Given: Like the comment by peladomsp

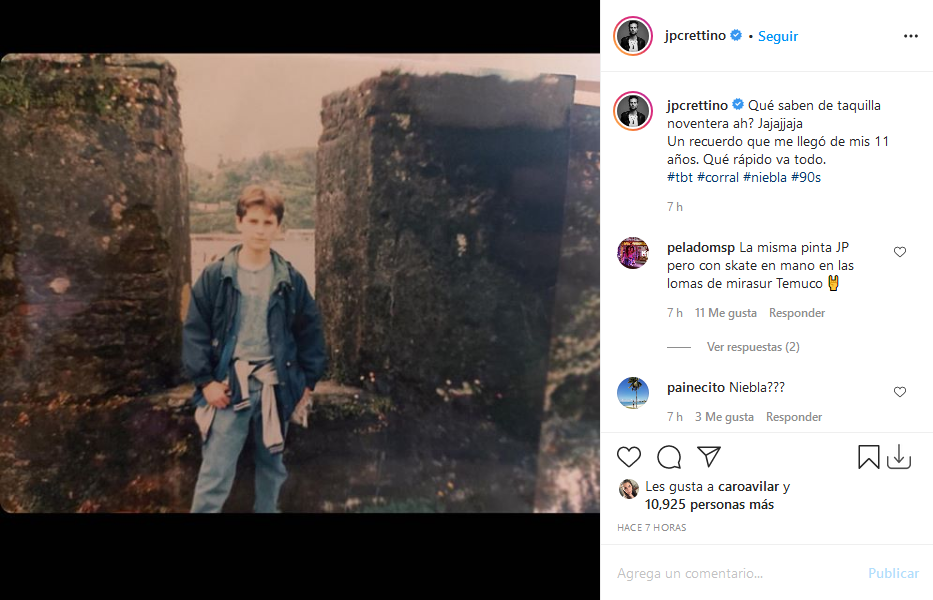Looking at the screenshot, I should 899,252.
